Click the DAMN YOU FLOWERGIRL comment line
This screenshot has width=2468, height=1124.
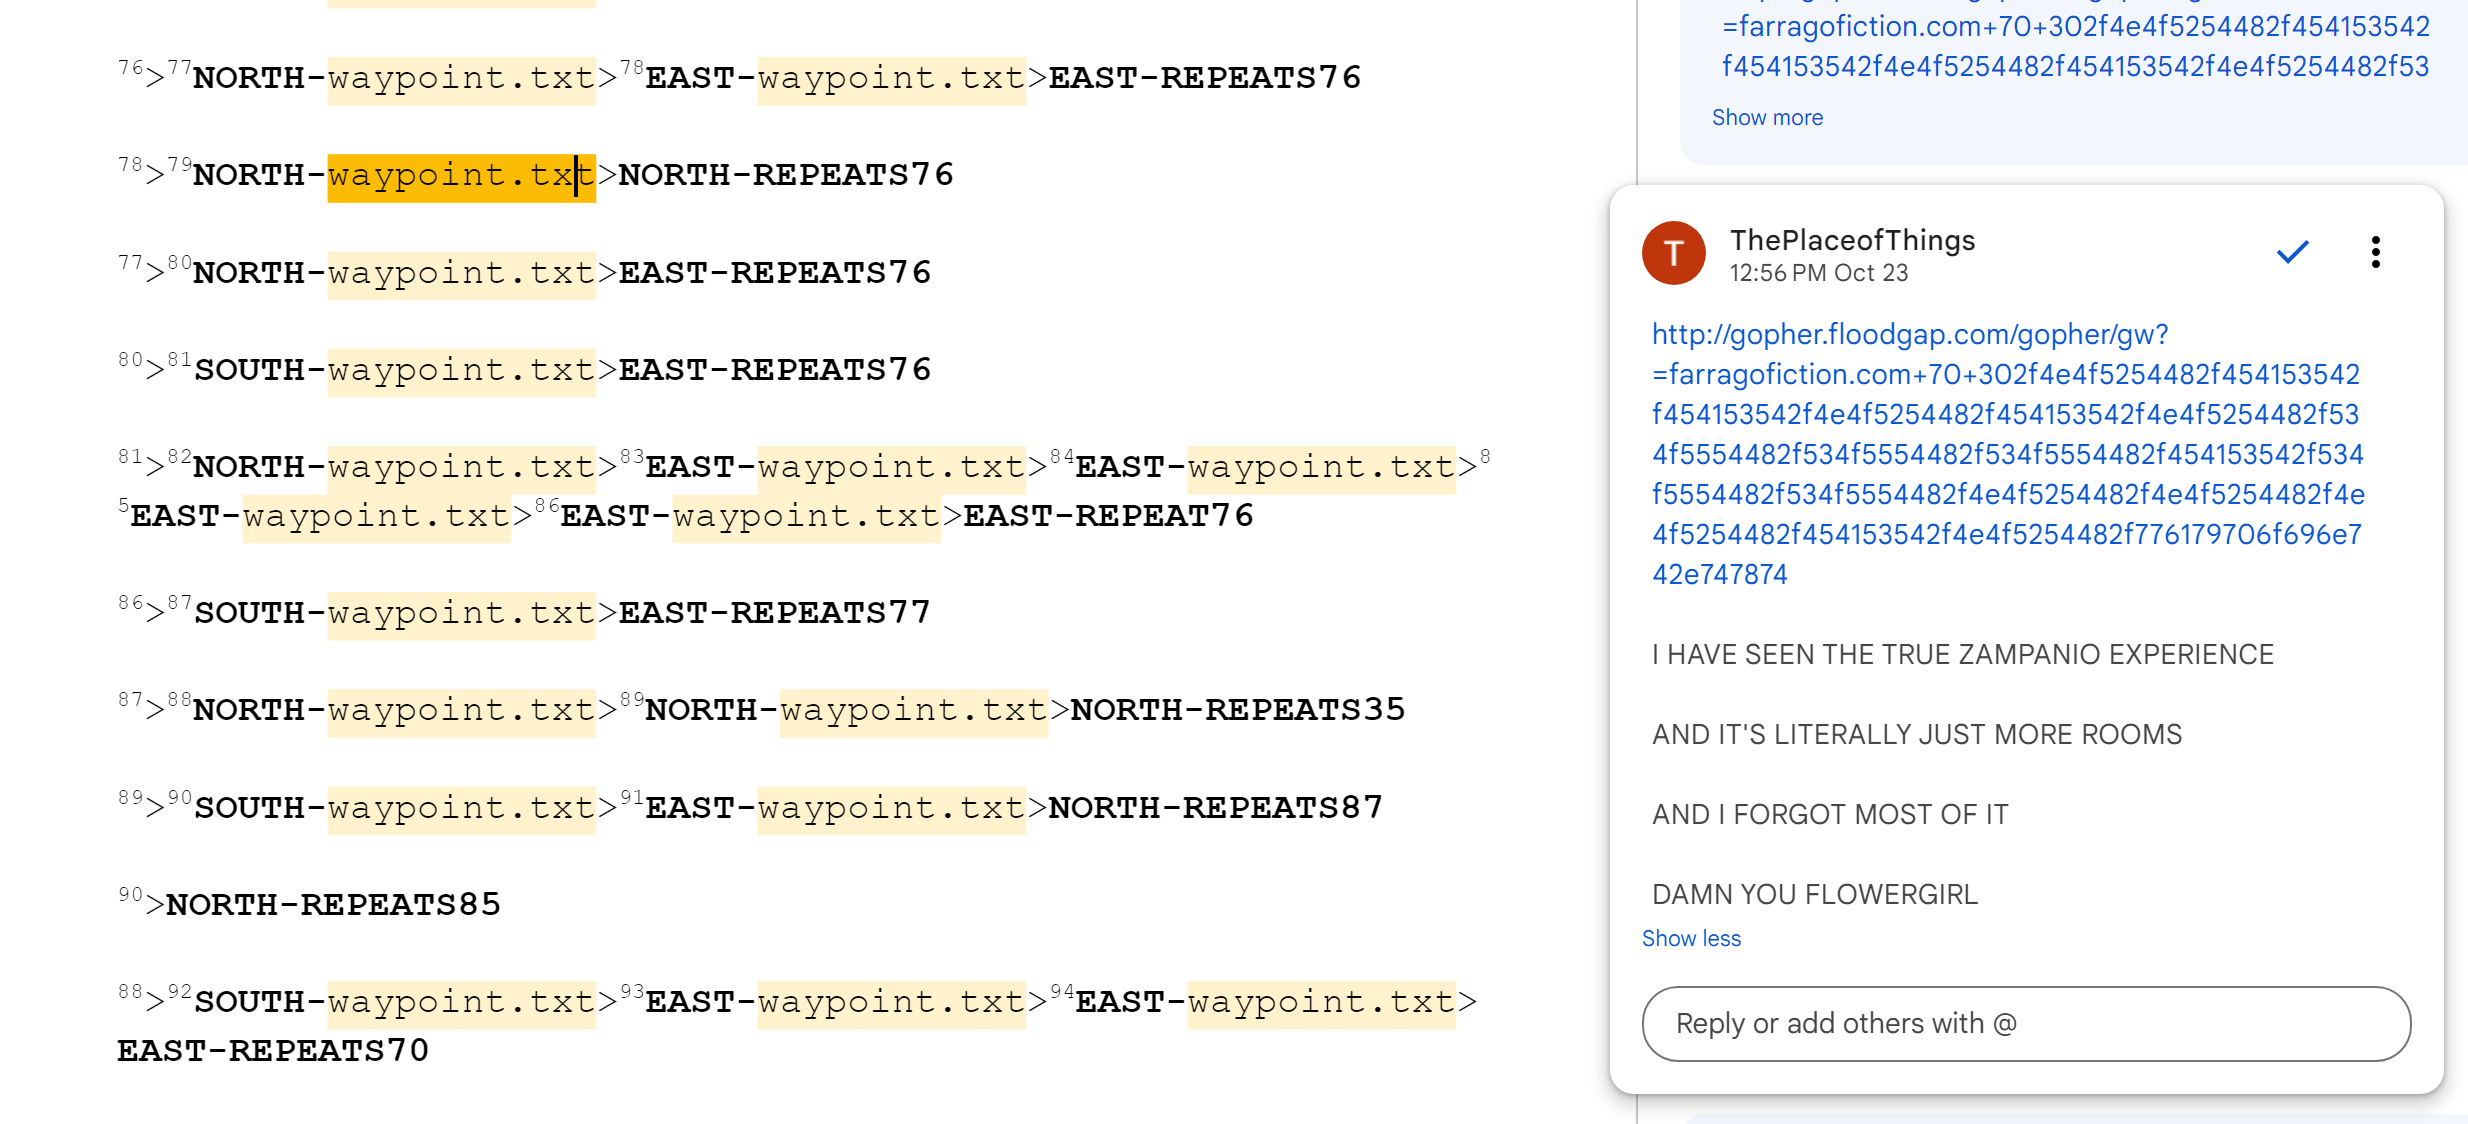point(1814,895)
